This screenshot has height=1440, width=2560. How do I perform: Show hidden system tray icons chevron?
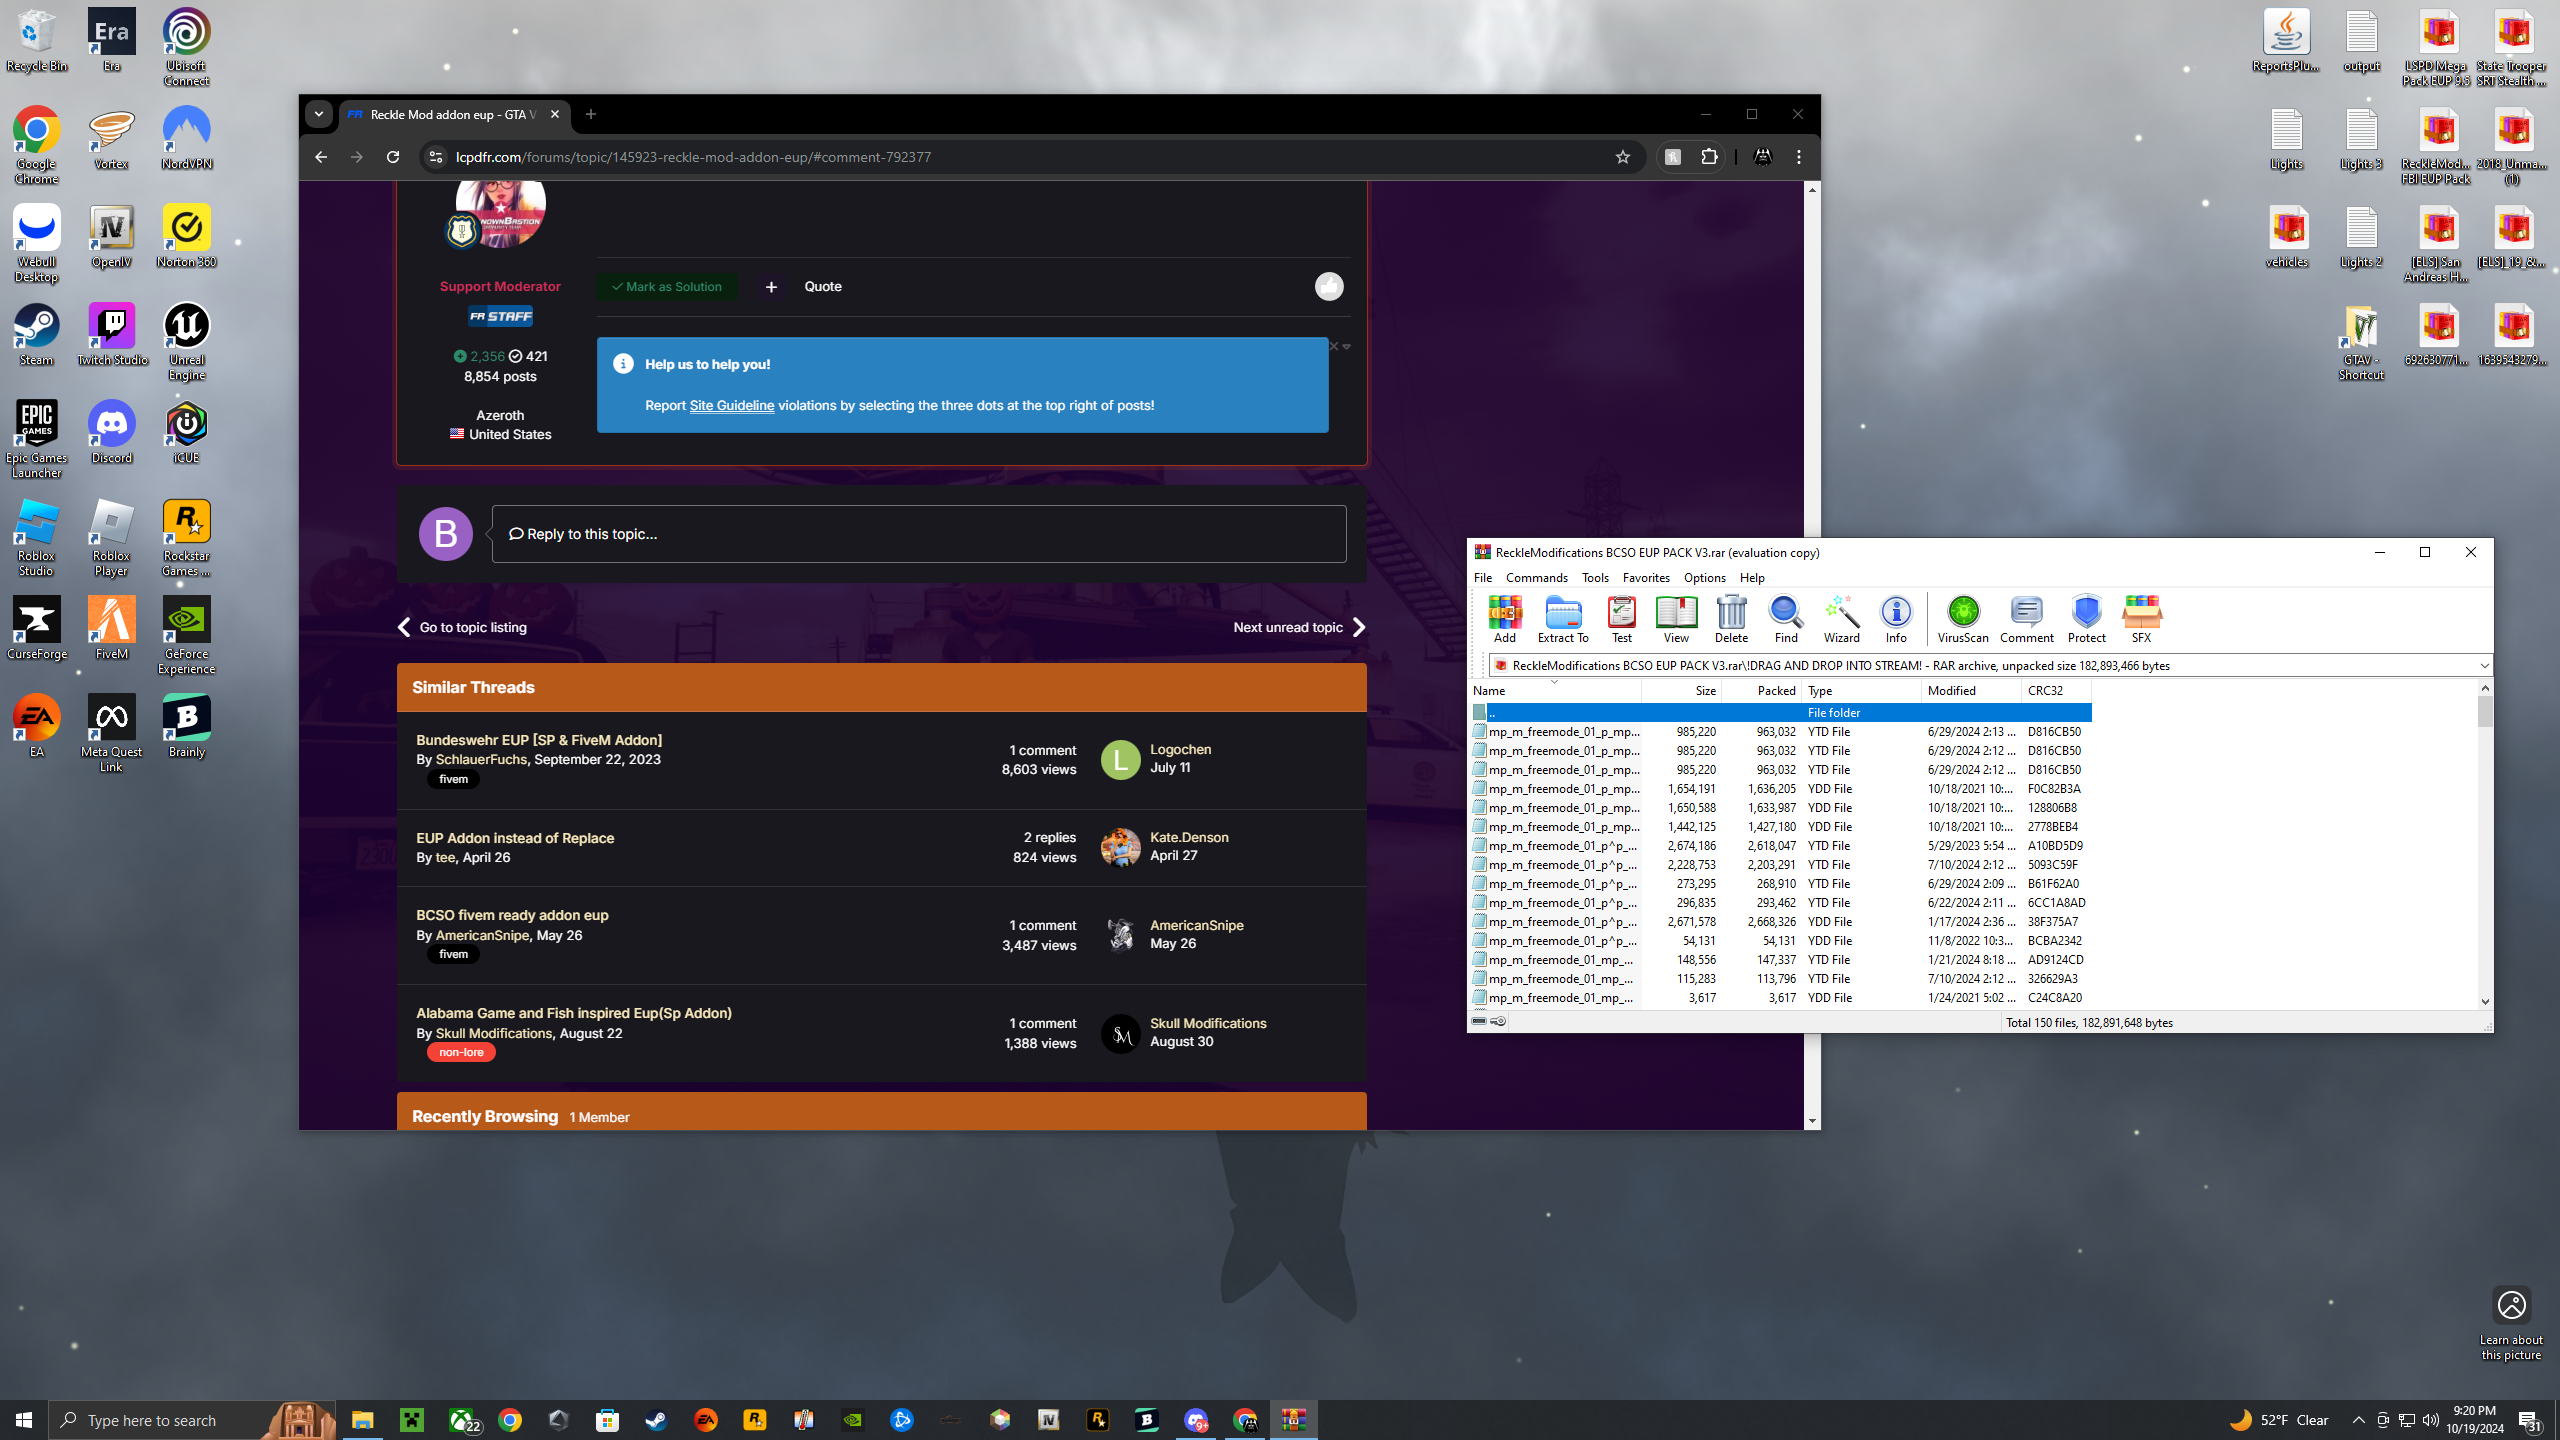pos(2358,1420)
